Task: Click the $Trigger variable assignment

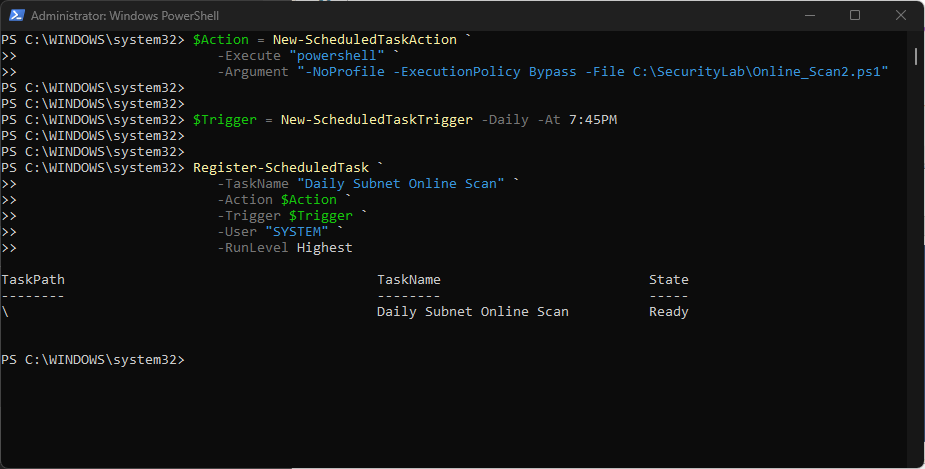Action: click(x=225, y=120)
